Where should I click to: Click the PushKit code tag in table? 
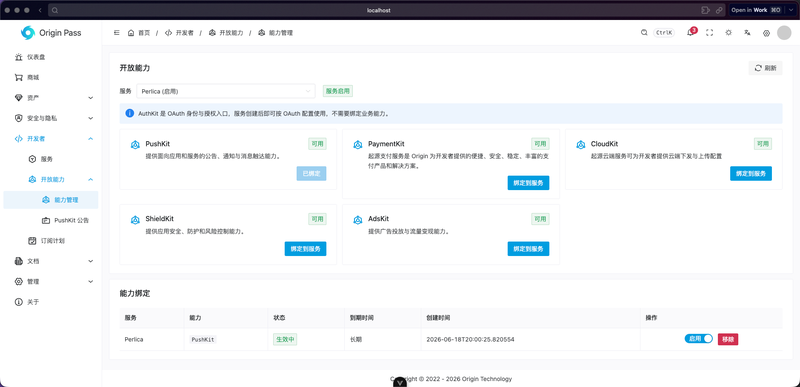point(203,339)
